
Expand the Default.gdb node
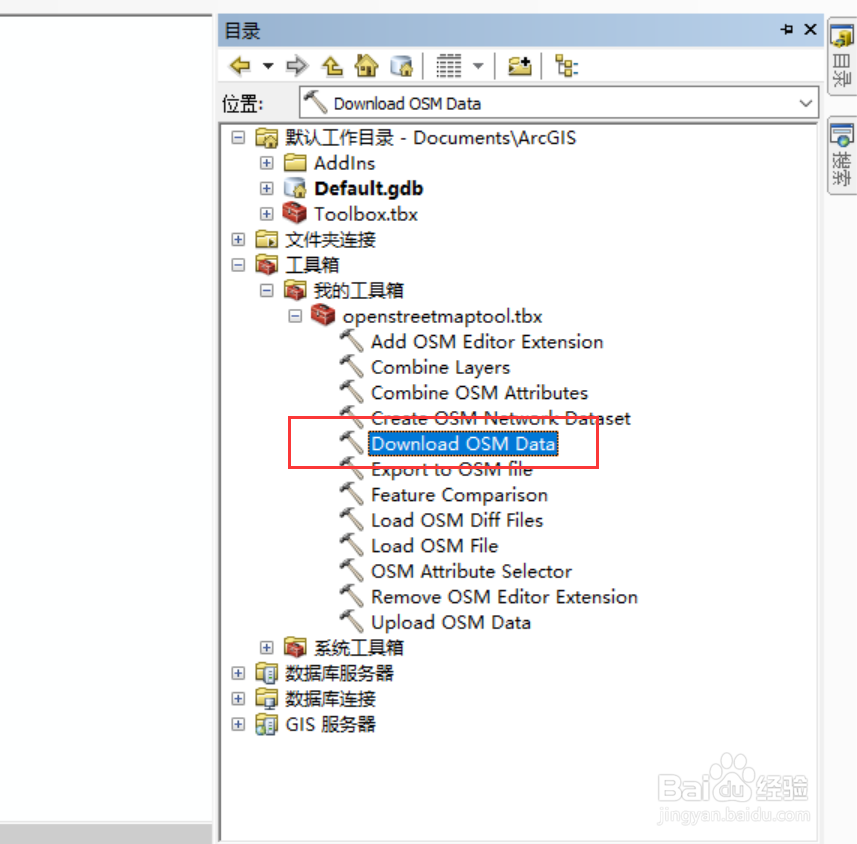pyautogui.click(x=266, y=189)
